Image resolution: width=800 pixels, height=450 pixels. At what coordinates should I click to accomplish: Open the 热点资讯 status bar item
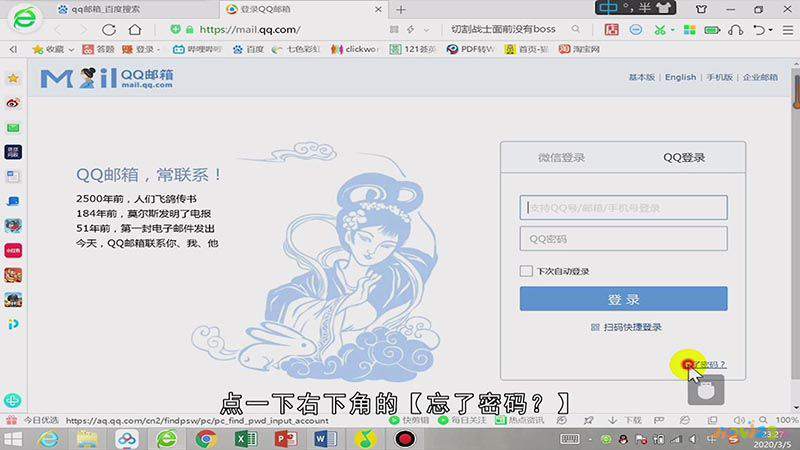click(x=519, y=420)
